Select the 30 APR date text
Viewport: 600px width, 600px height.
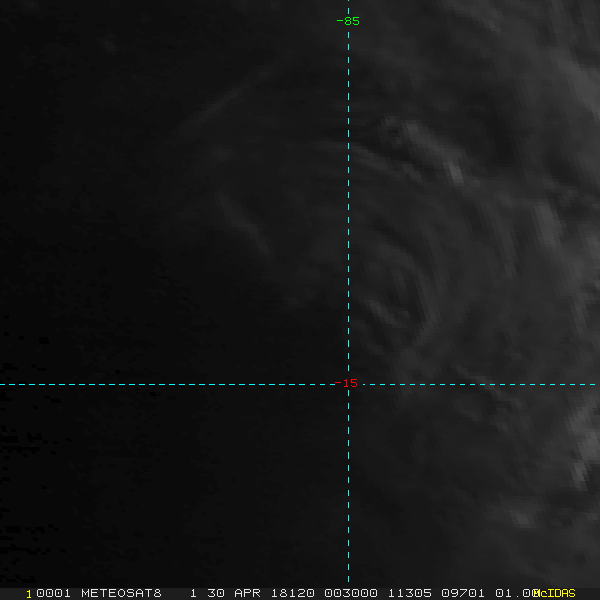(x=234, y=593)
